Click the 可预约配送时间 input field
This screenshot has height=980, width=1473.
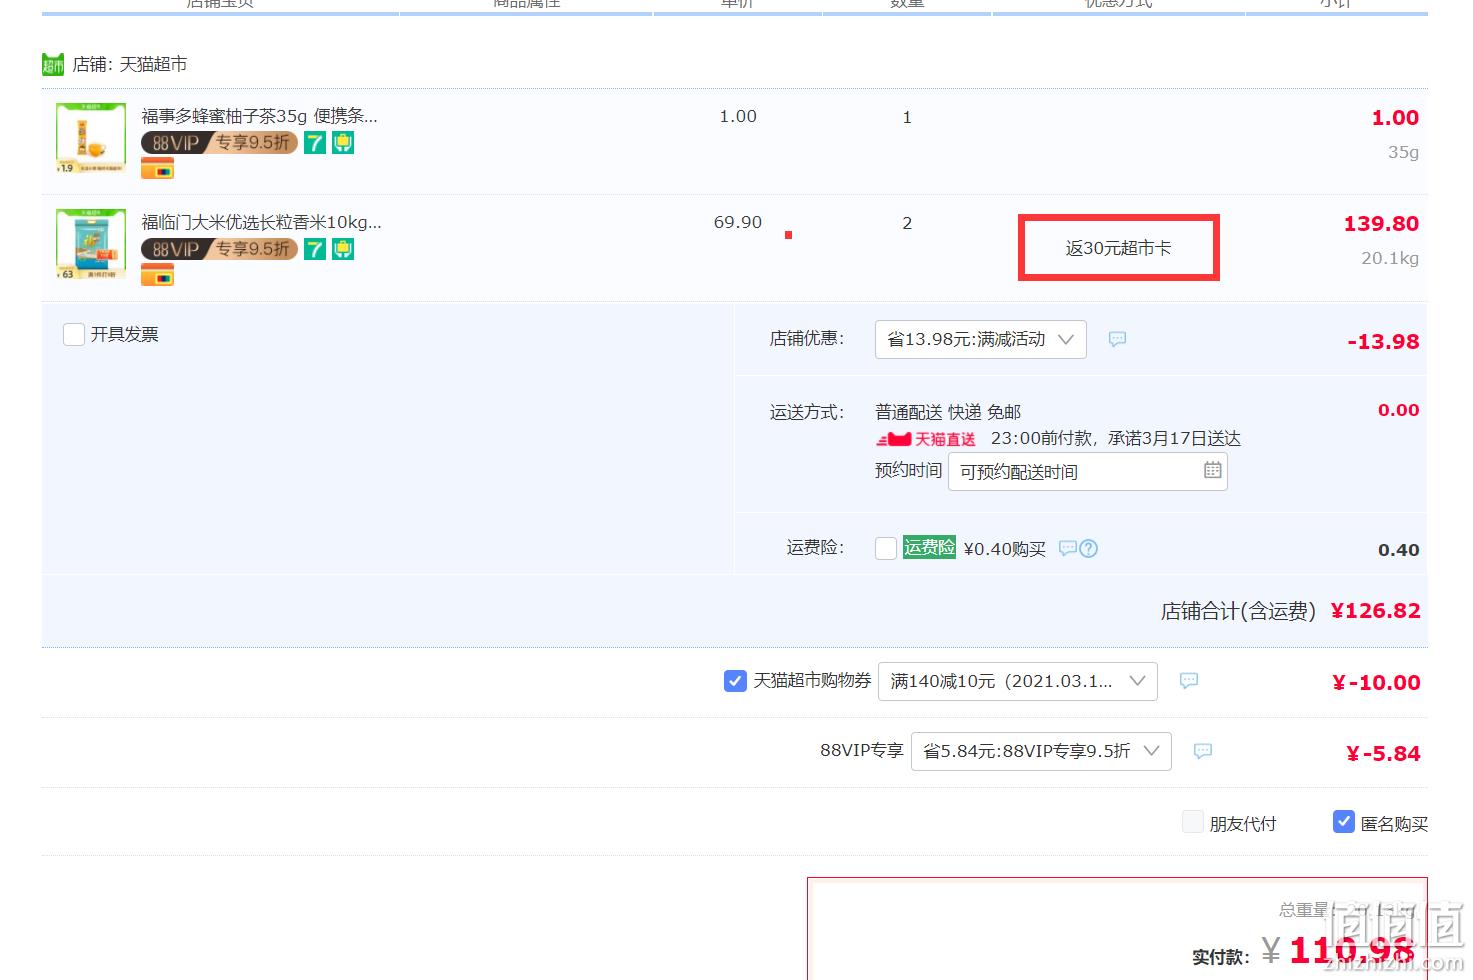click(x=1087, y=471)
